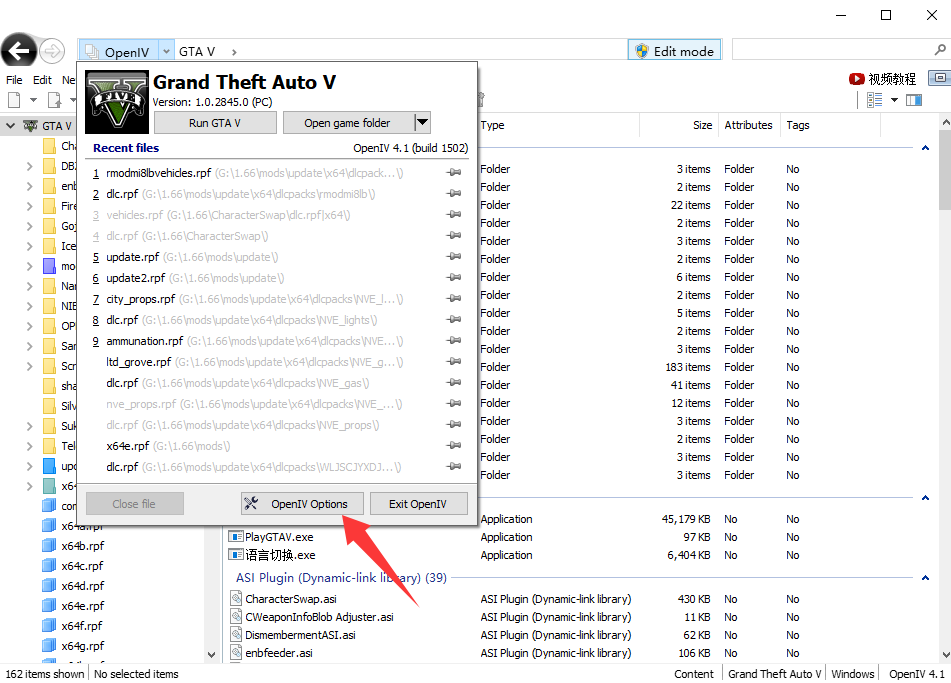Click the pin icon beside dlc.rpf in WLJSCJYXDJ
Screen dimensions: 951x683
click(x=454, y=466)
